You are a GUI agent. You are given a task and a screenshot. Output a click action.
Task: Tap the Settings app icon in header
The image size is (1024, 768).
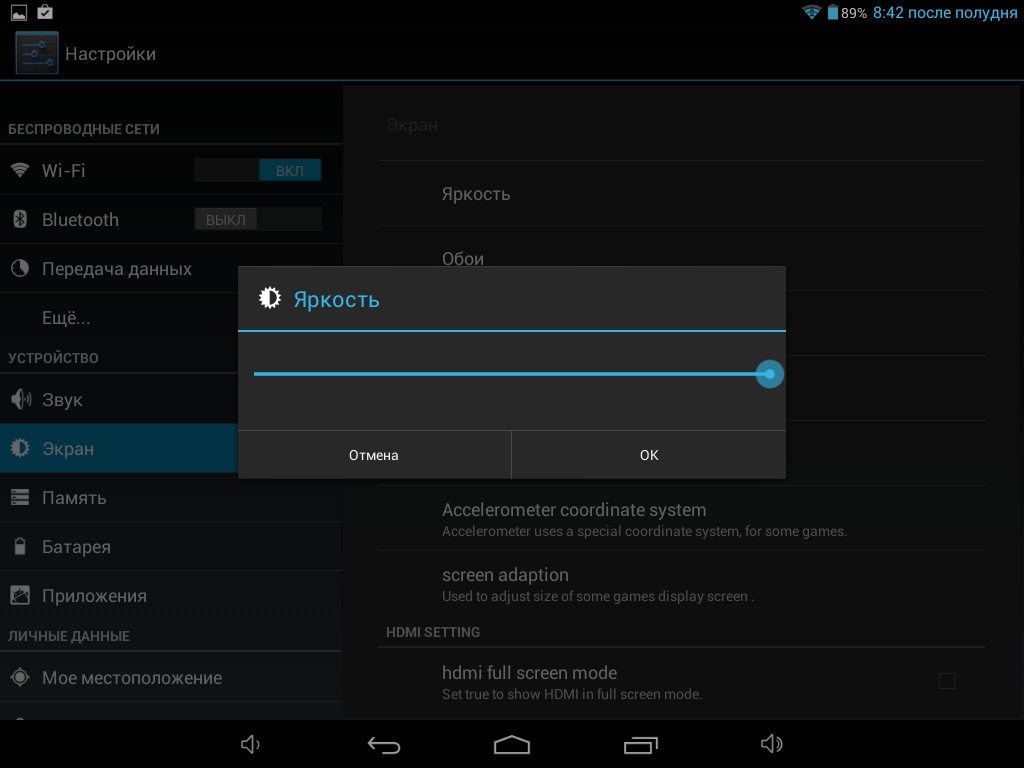click(x=36, y=54)
